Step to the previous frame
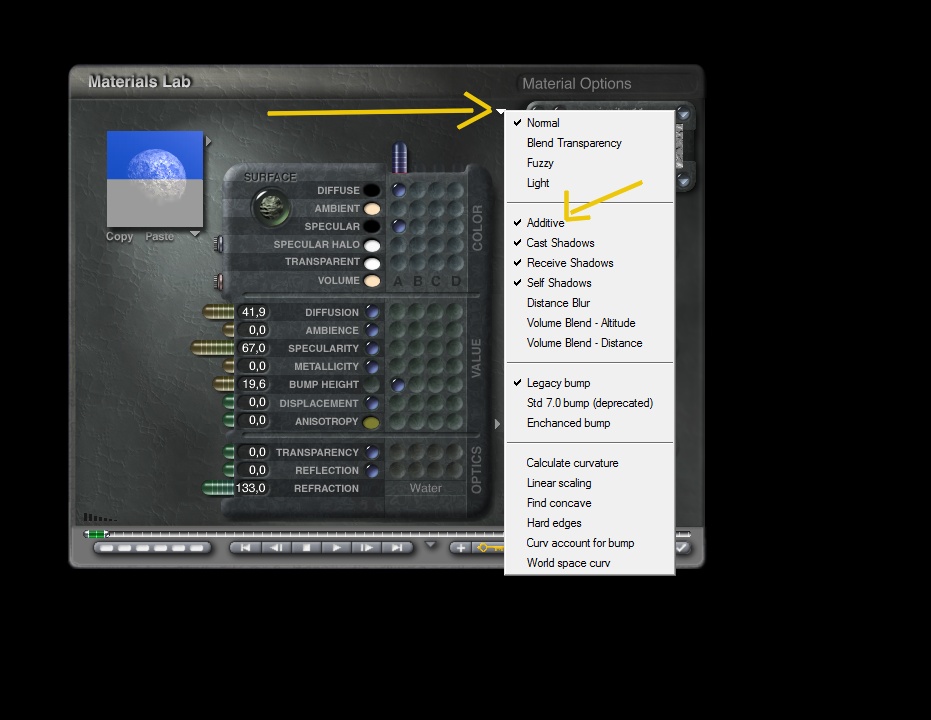The height and width of the screenshot is (720, 931). coord(276,548)
